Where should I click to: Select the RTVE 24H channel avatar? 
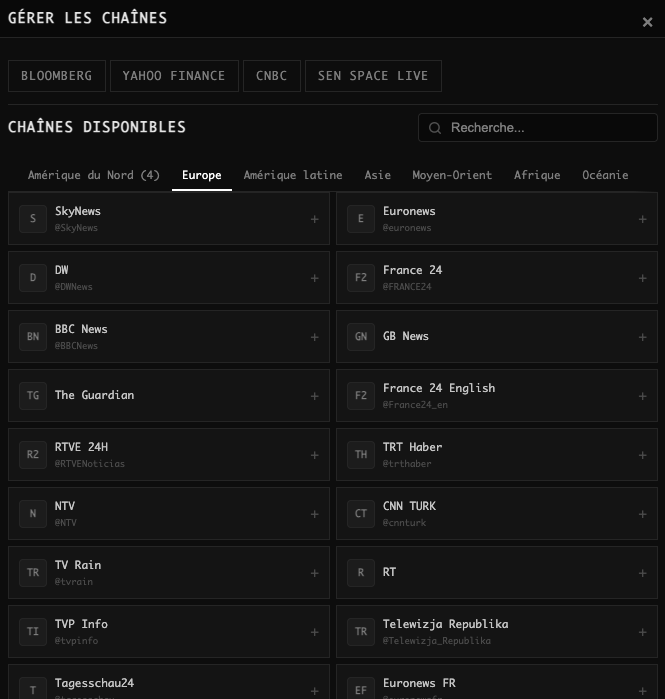(x=33, y=455)
